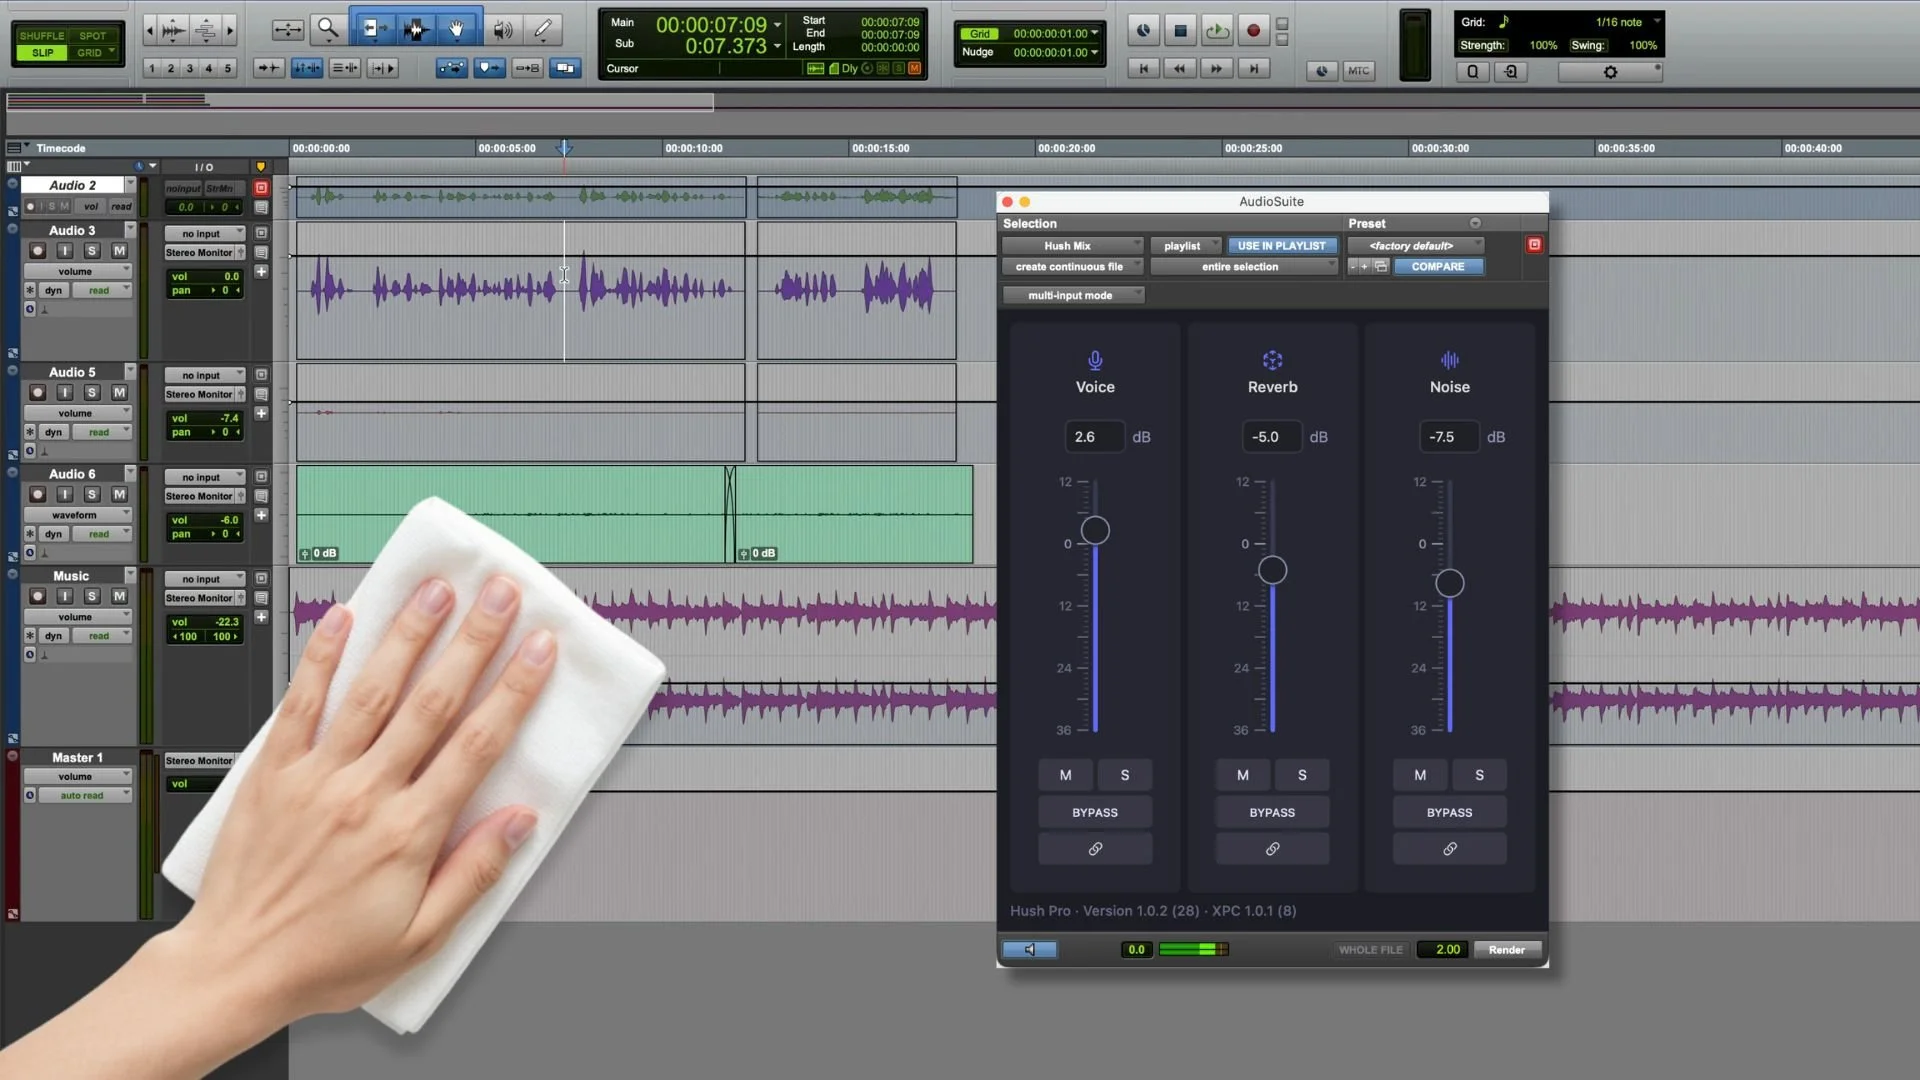
Task: Record-enable the Audio 3 track
Action: point(37,251)
